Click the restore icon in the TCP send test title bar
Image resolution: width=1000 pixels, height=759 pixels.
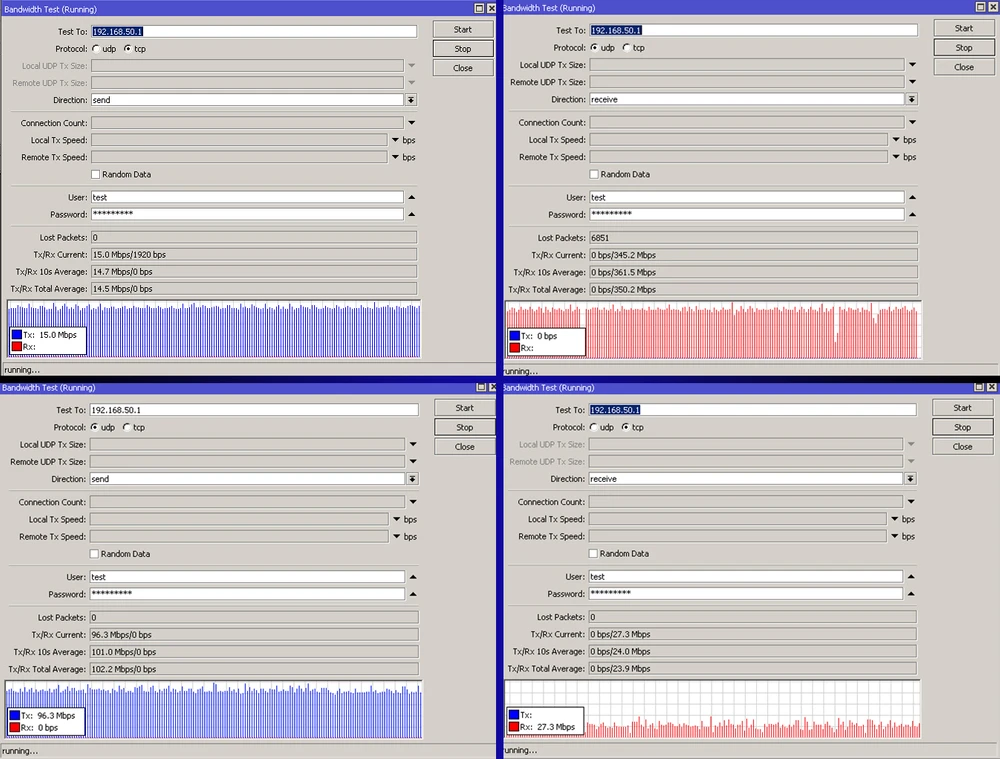[x=478, y=8]
